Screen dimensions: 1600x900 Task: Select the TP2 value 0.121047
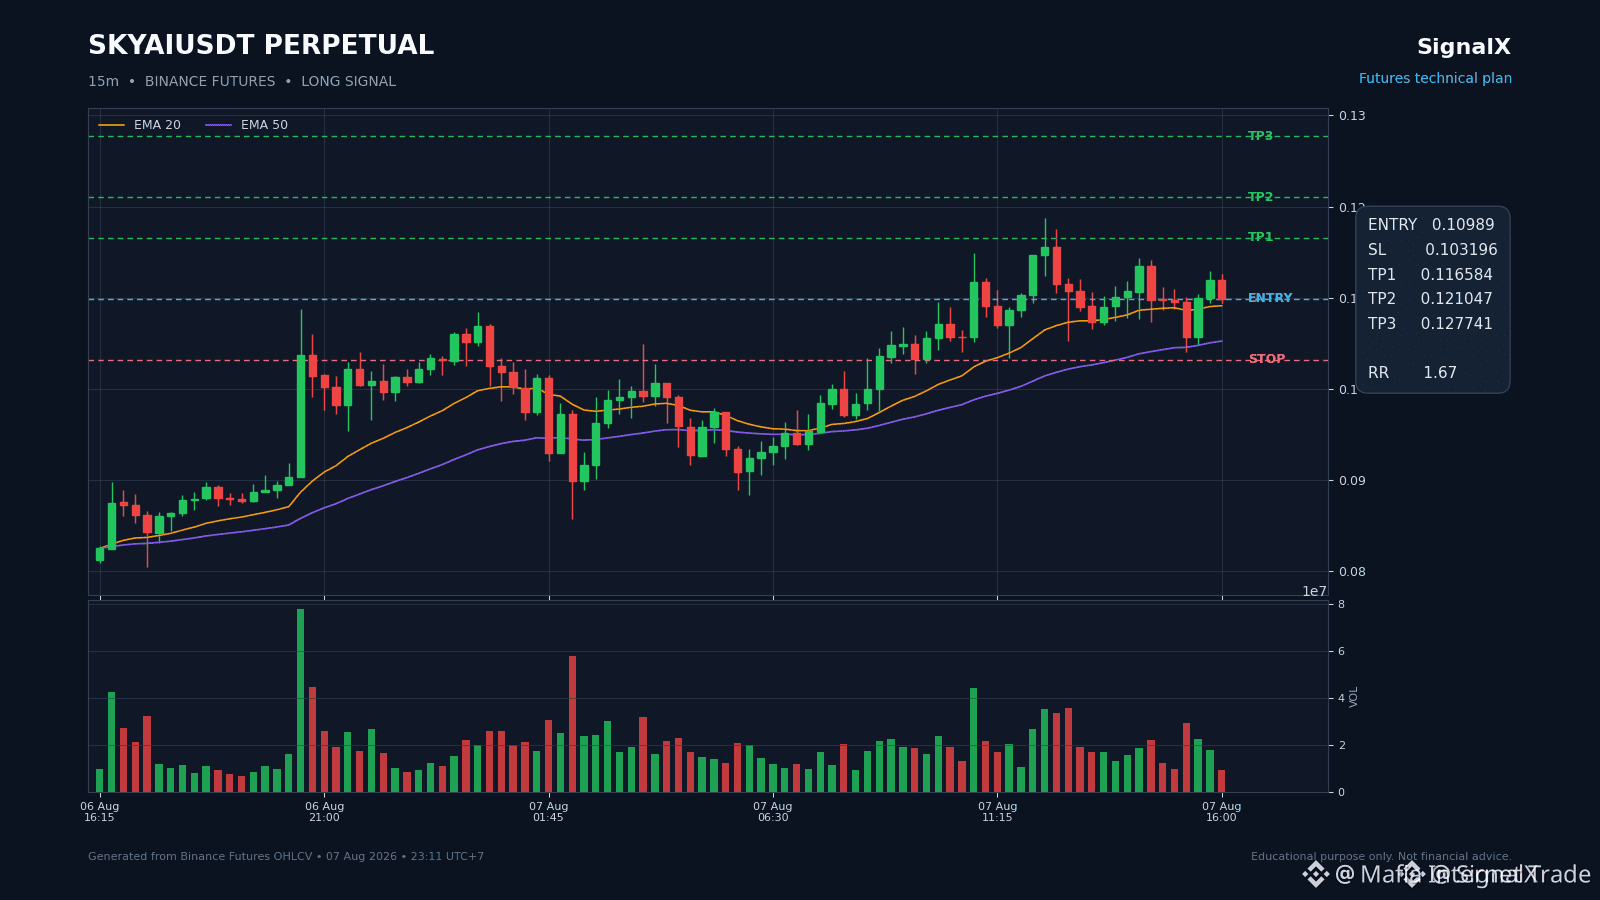tap(1456, 299)
